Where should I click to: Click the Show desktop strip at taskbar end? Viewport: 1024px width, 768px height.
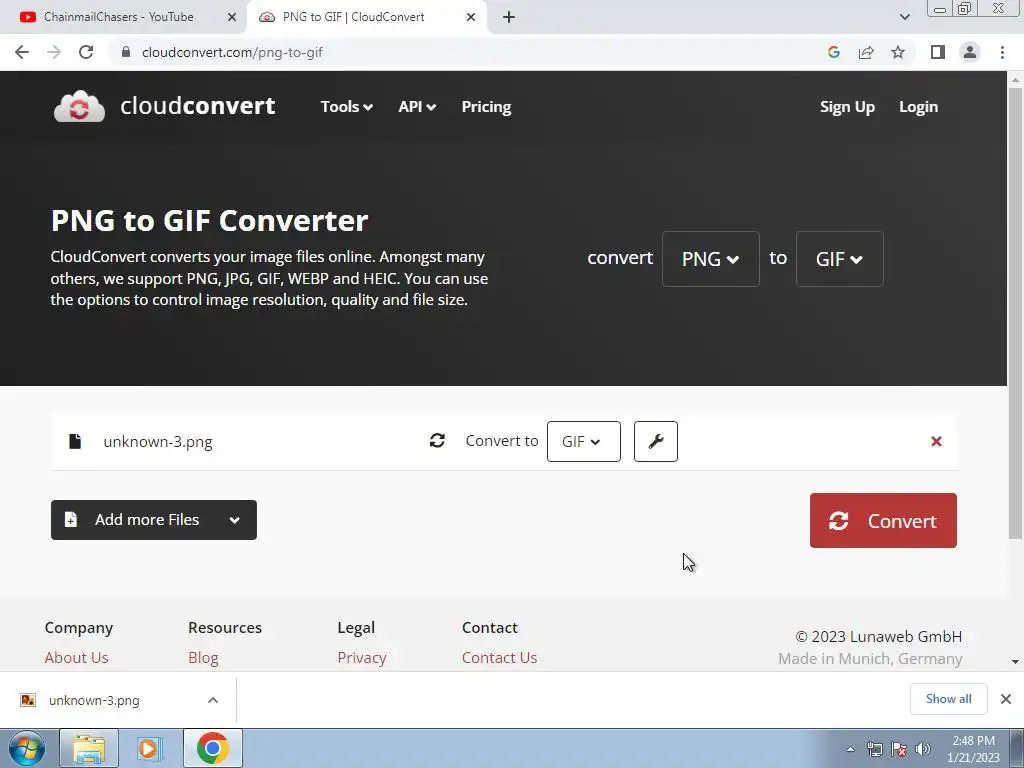click(x=1016, y=748)
